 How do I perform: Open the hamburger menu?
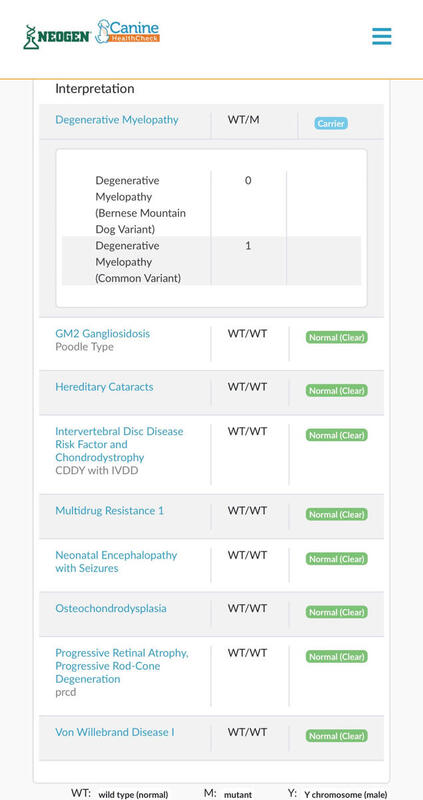[382, 36]
